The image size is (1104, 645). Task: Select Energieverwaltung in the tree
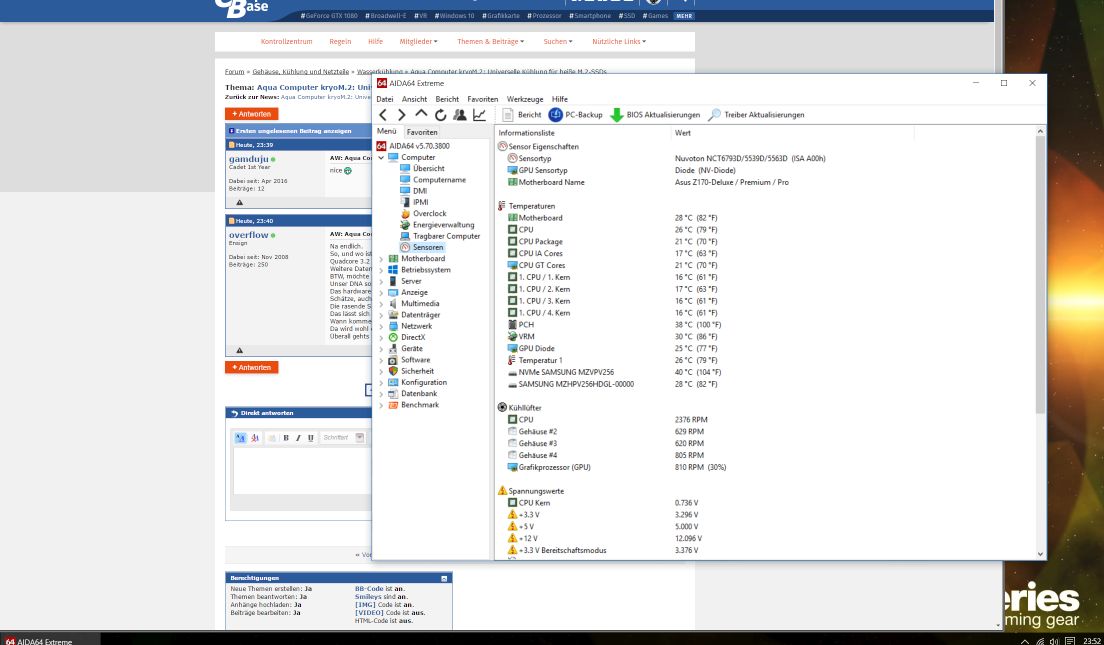[444, 225]
